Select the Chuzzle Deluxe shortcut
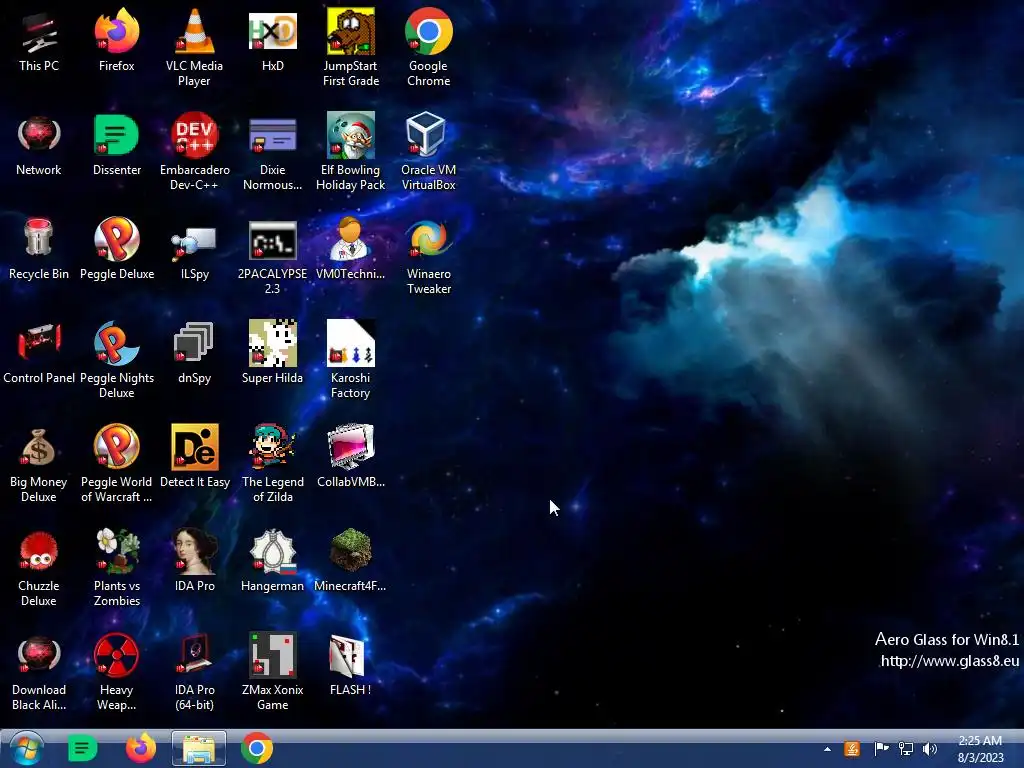Screen dimensions: 1024x768 pyautogui.click(x=39, y=568)
